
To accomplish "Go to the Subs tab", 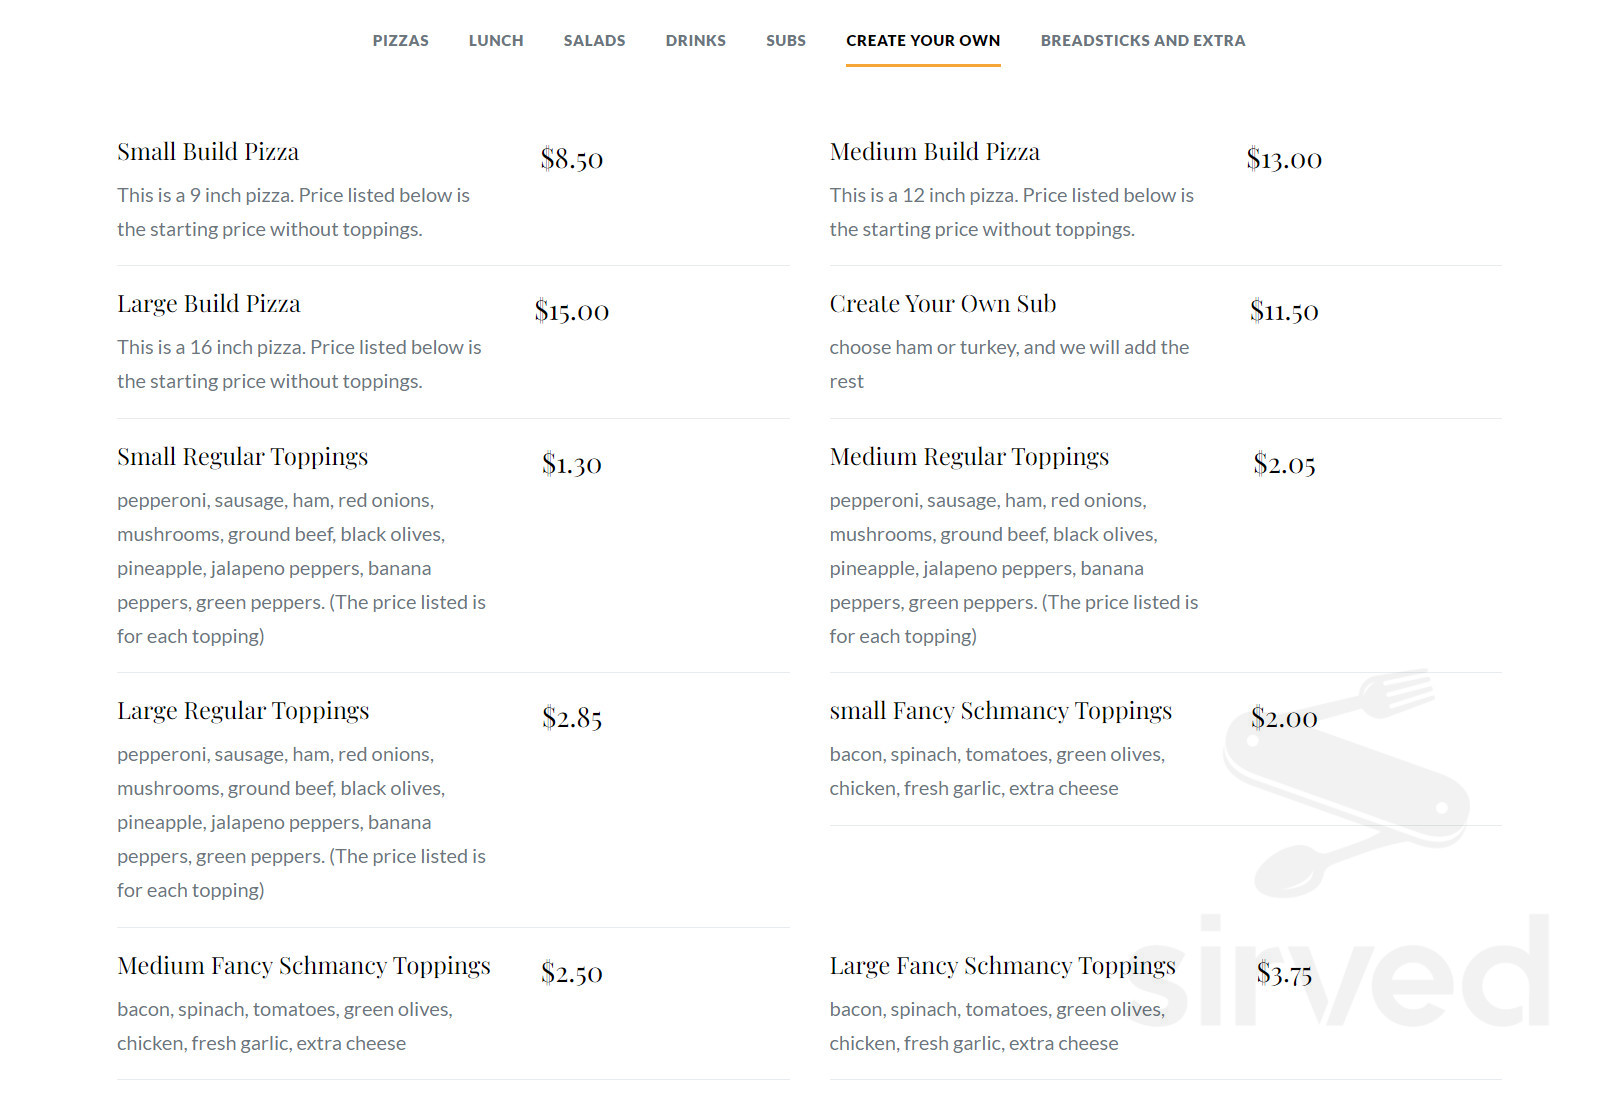I will click(786, 41).
